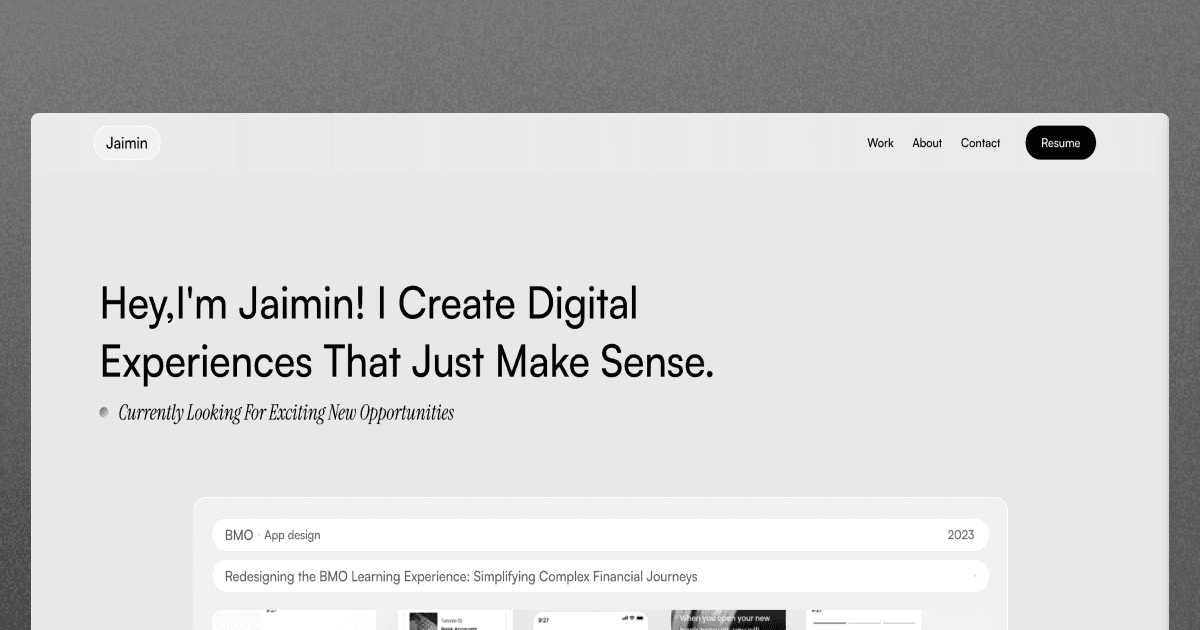This screenshot has height=630, width=1200.
Task: Click the dark 'When you open your new' thumbnail
Action: 729,620
